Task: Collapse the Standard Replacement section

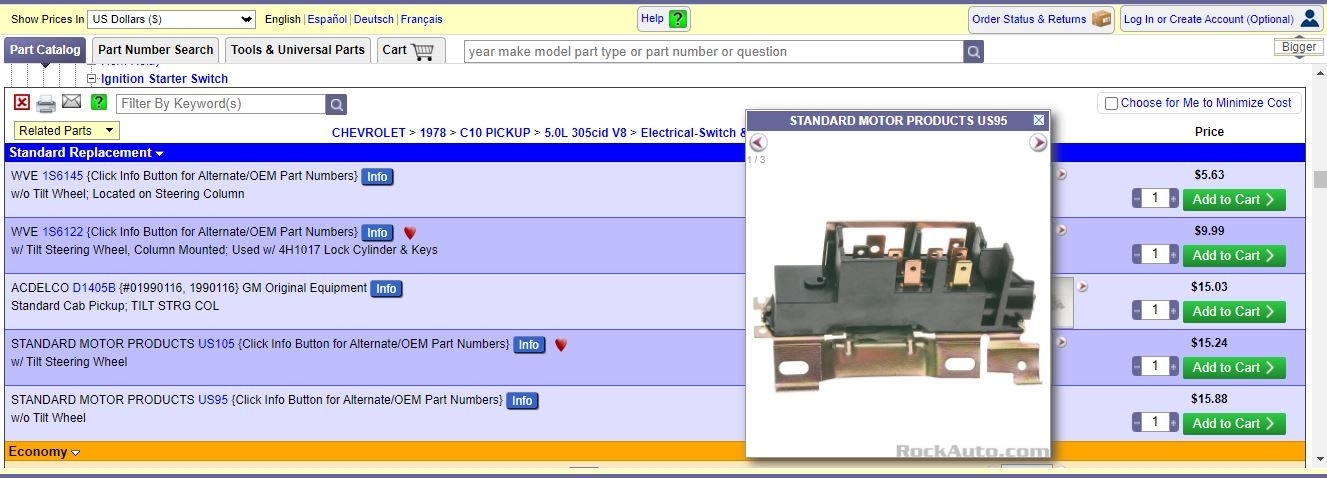Action: [x=86, y=153]
